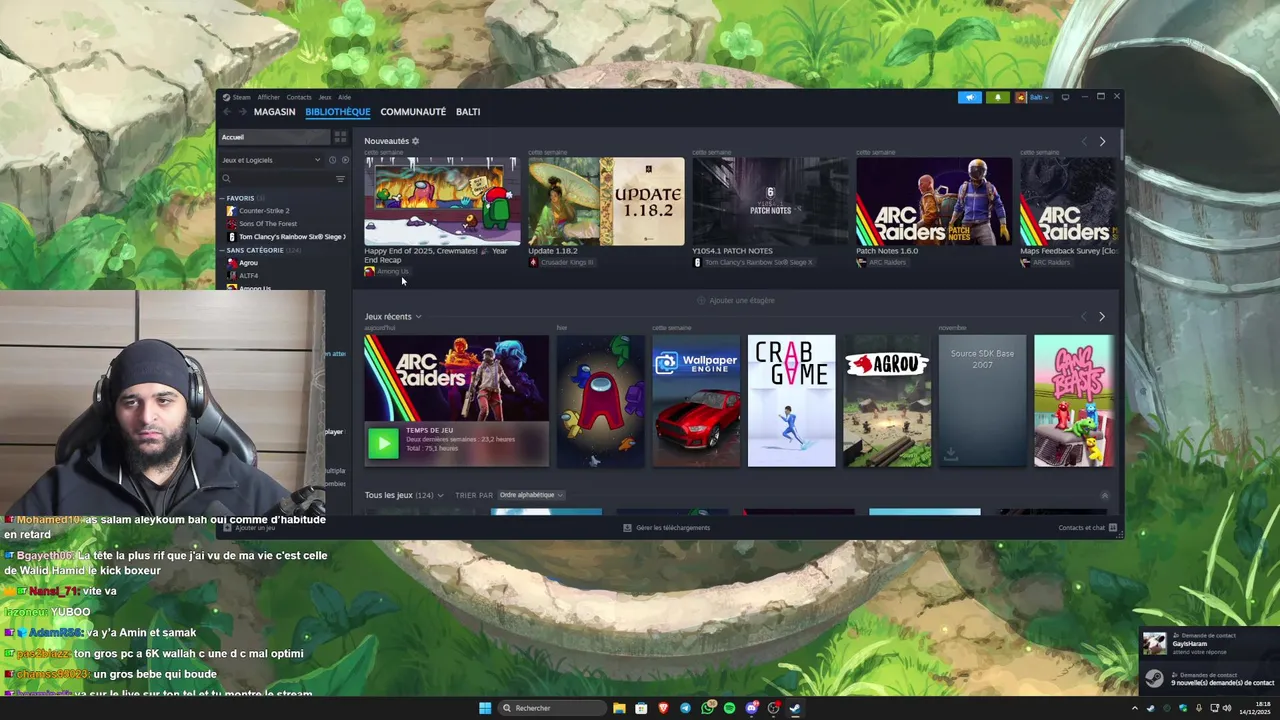
Task: Open the Nouveautés settings gear
Action: [x=416, y=141]
